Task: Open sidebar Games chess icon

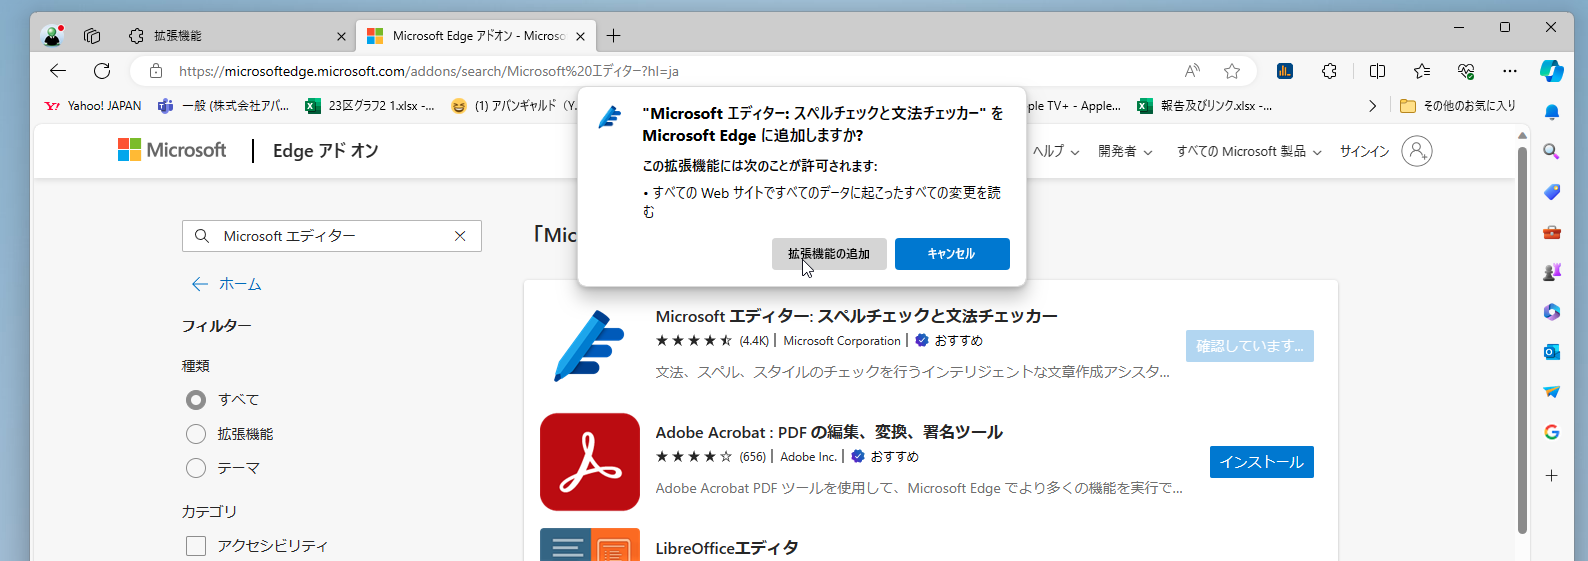Action: (1552, 272)
